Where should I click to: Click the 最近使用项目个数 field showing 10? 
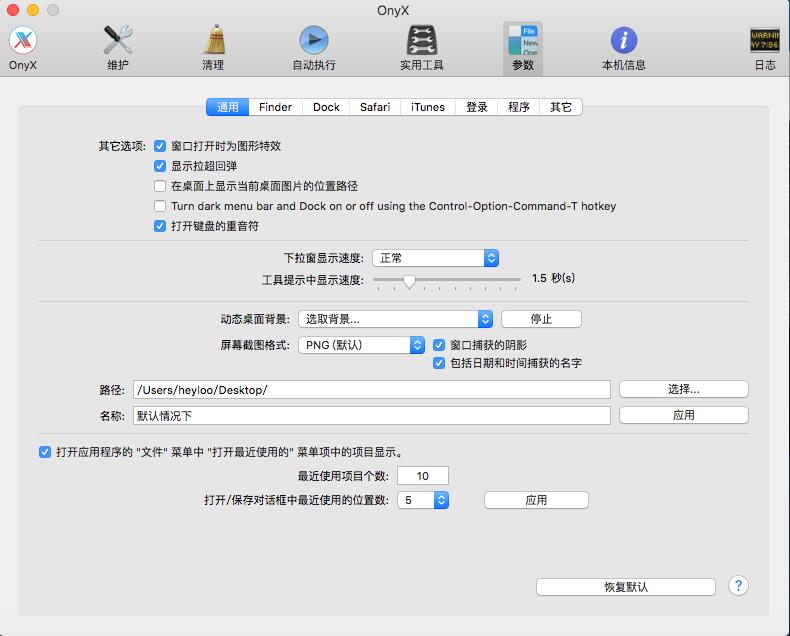pyautogui.click(x=423, y=476)
